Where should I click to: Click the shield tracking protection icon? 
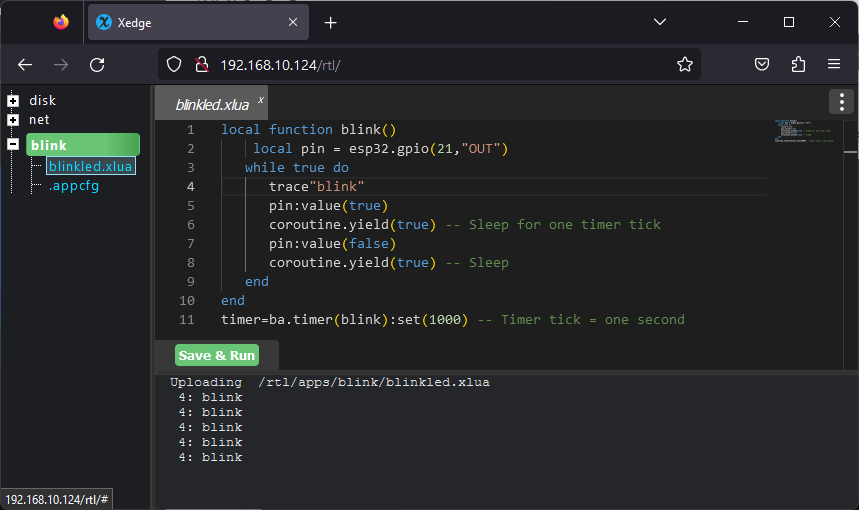click(174, 64)
